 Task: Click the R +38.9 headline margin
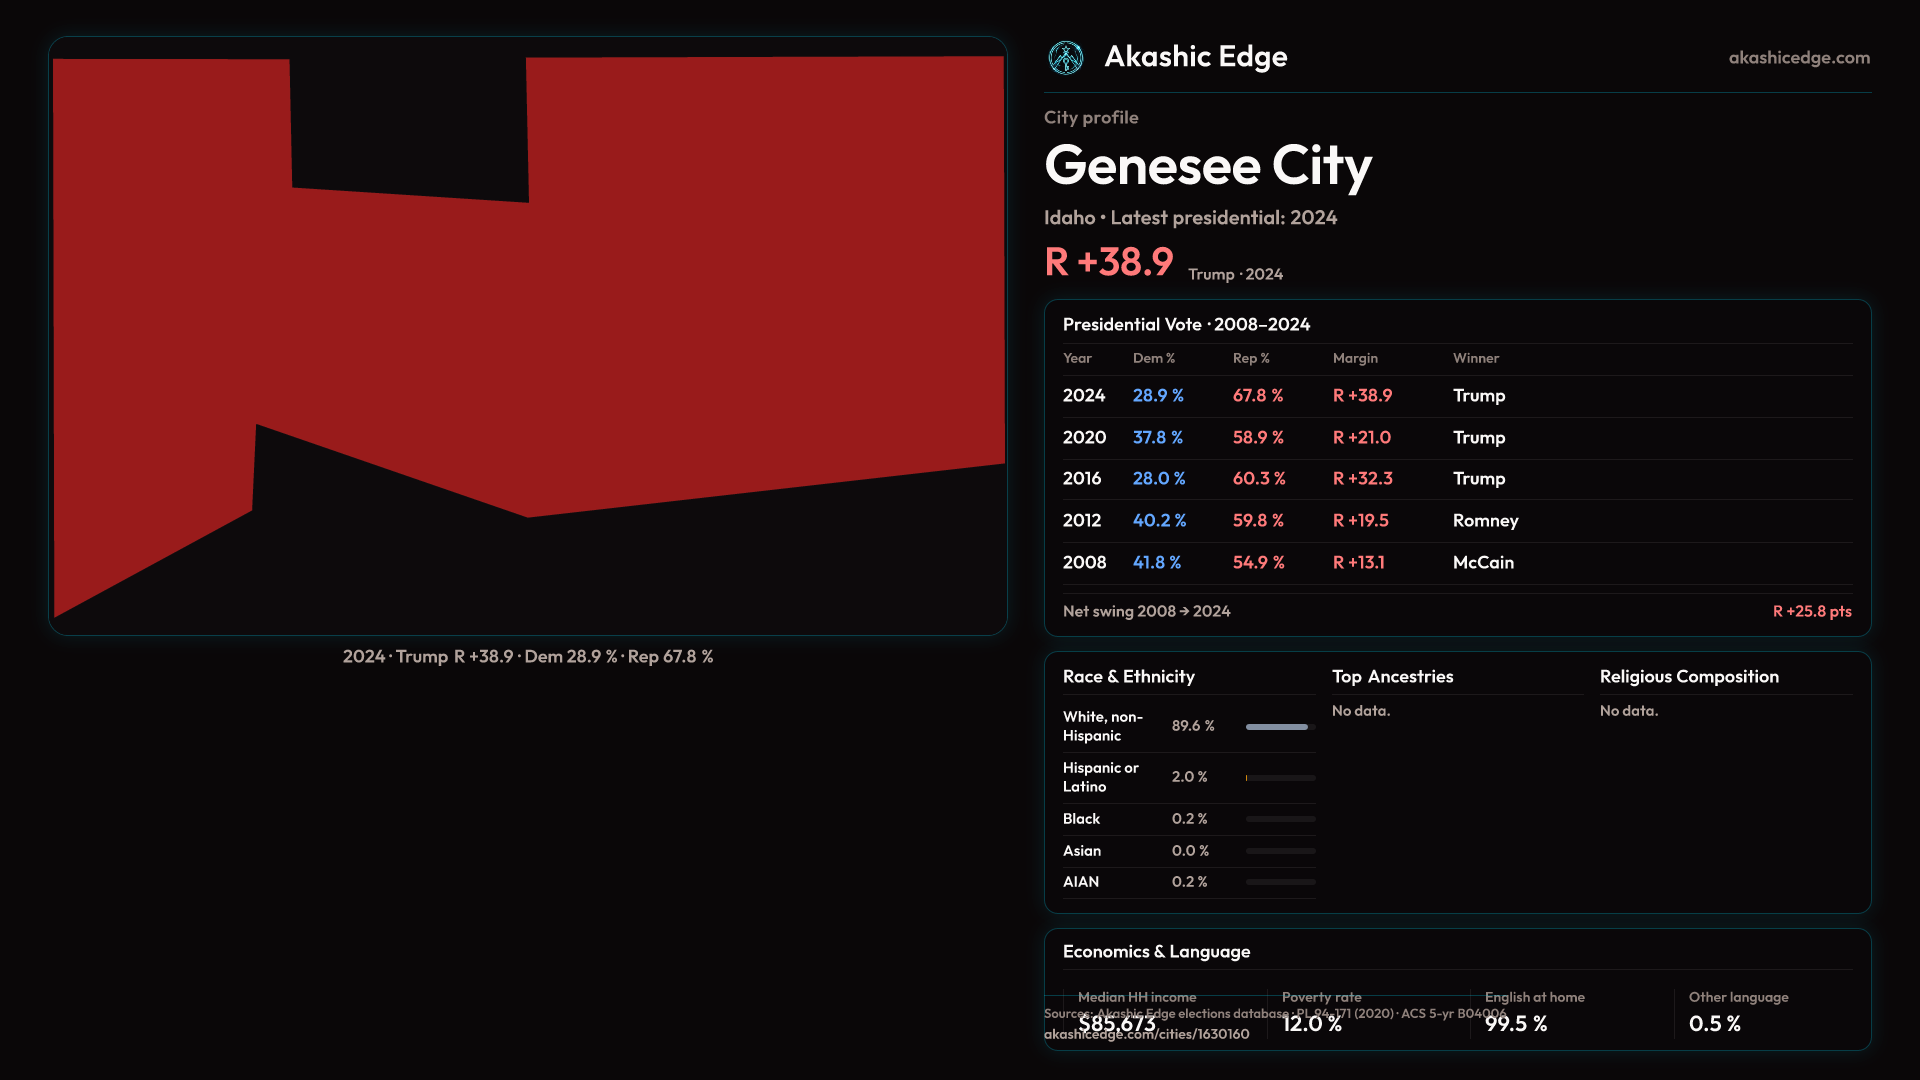click(1108, 263)
